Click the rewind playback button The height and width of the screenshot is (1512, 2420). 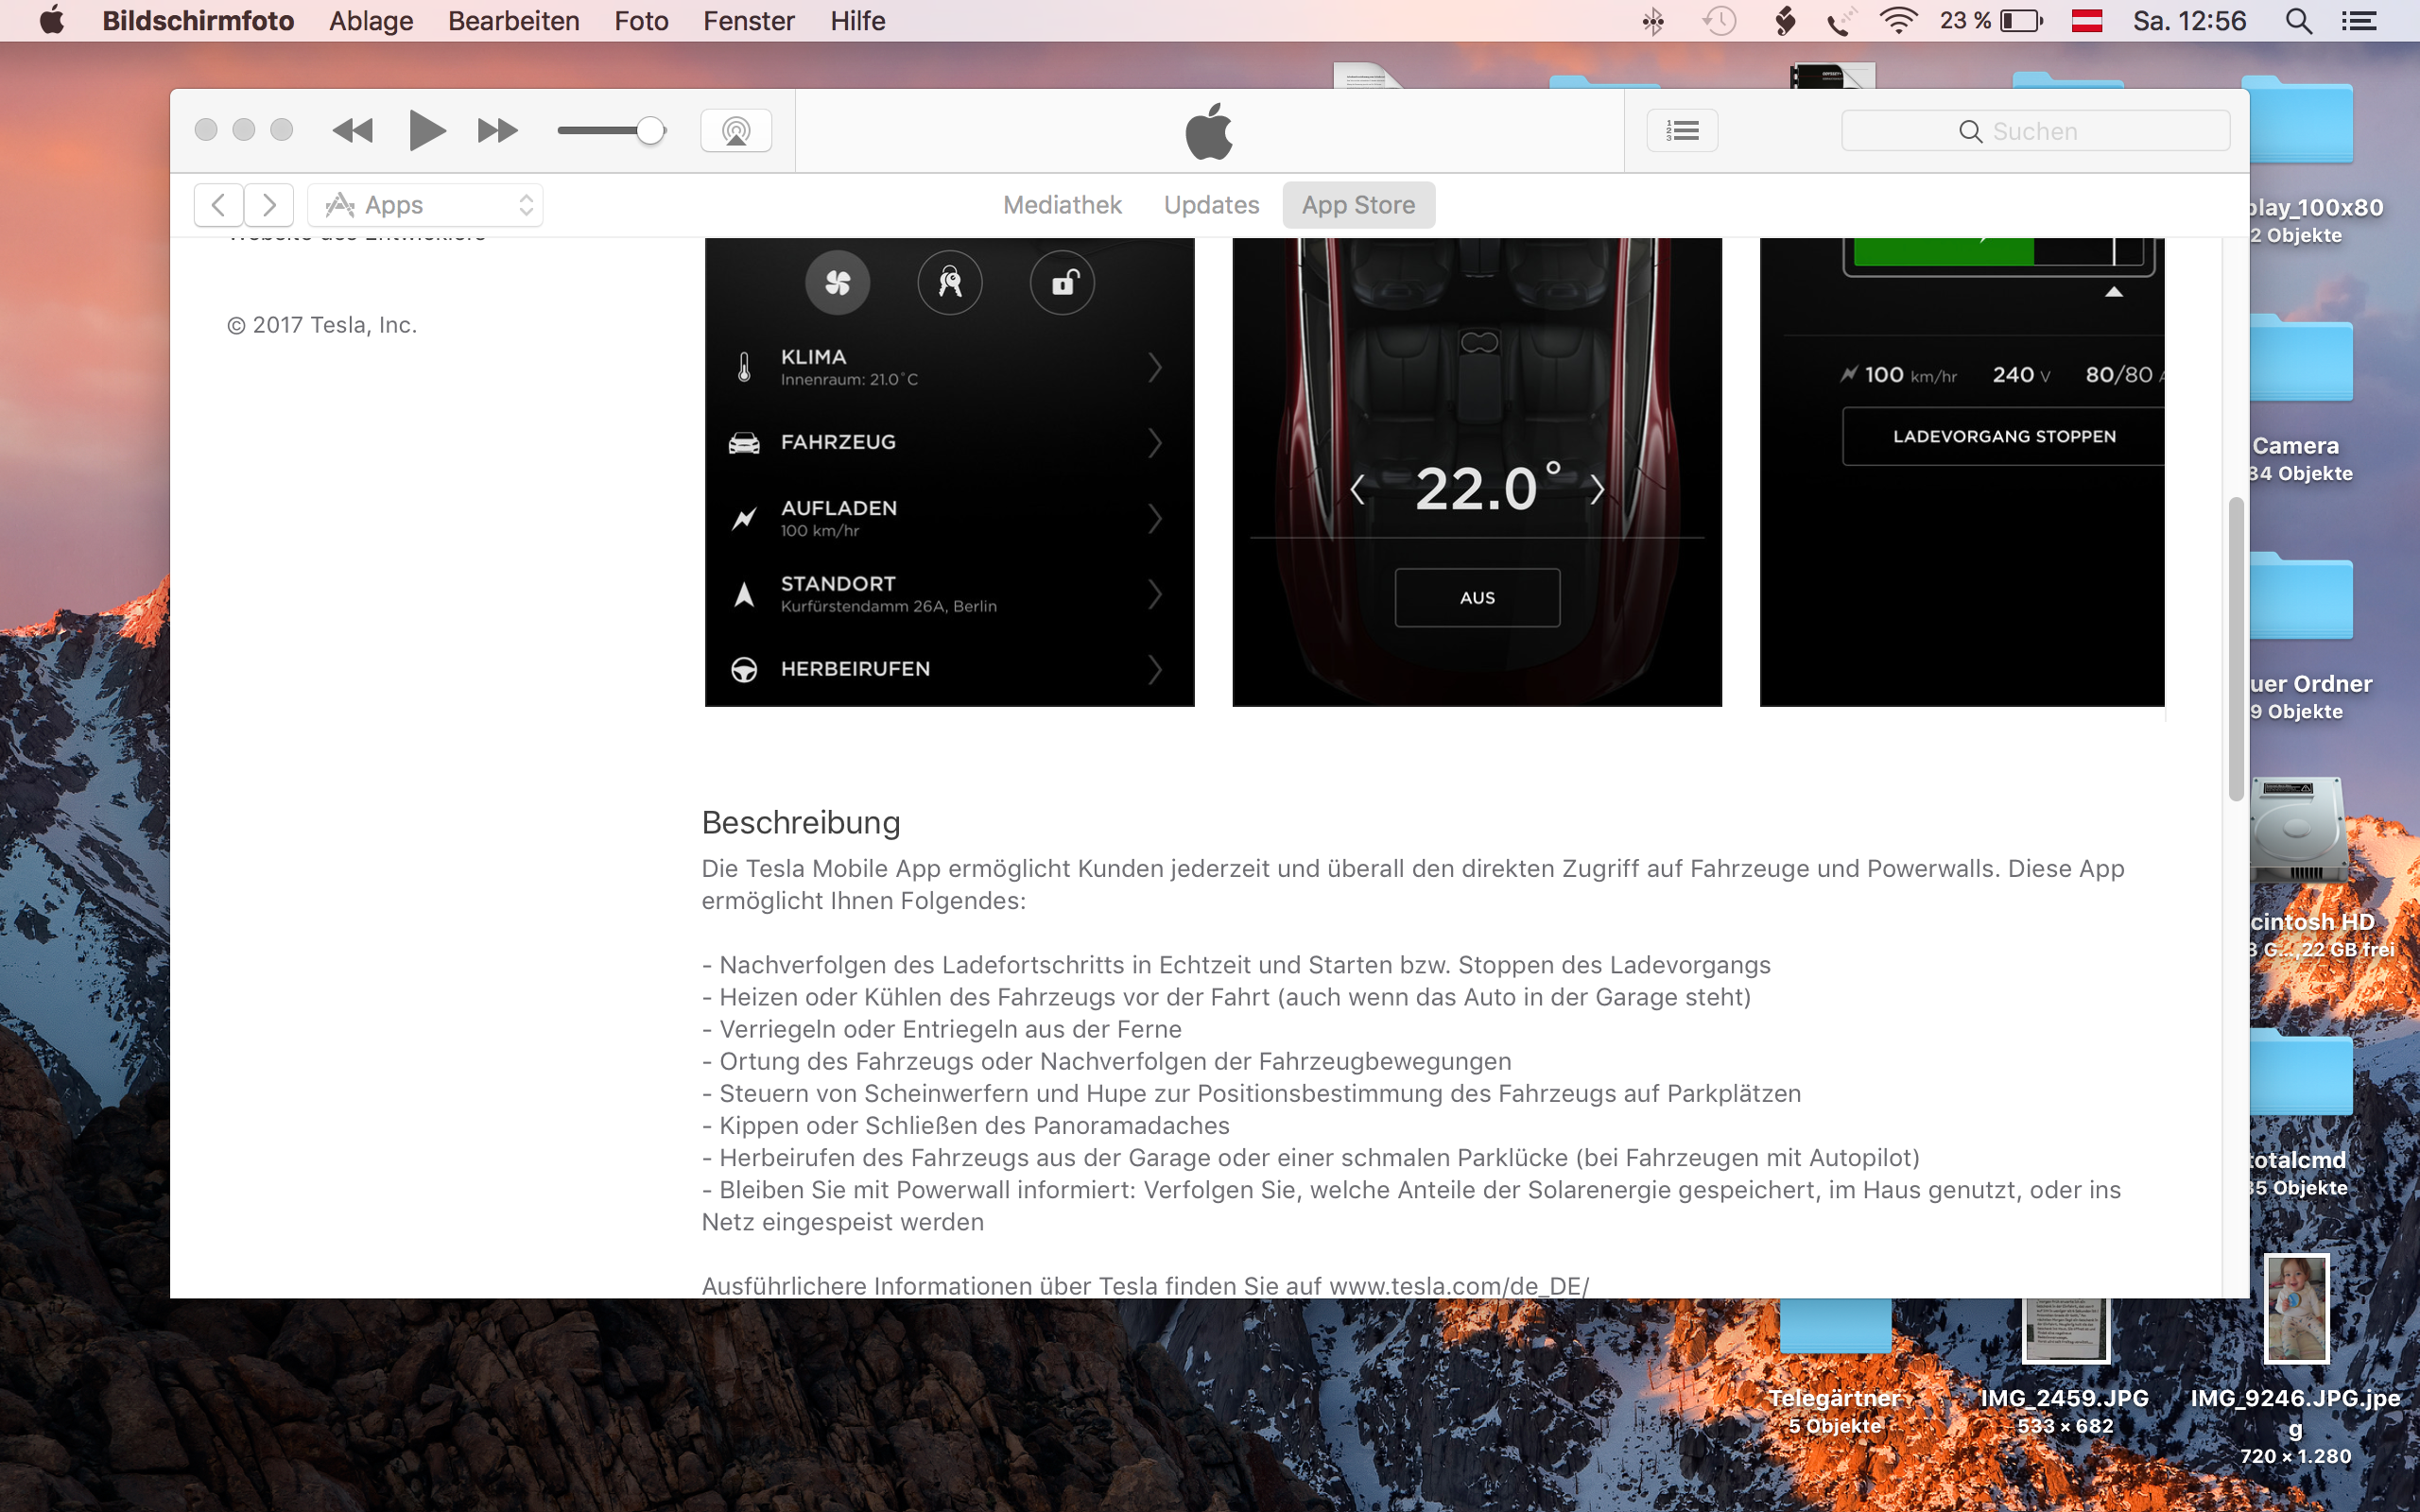(352, 130)
